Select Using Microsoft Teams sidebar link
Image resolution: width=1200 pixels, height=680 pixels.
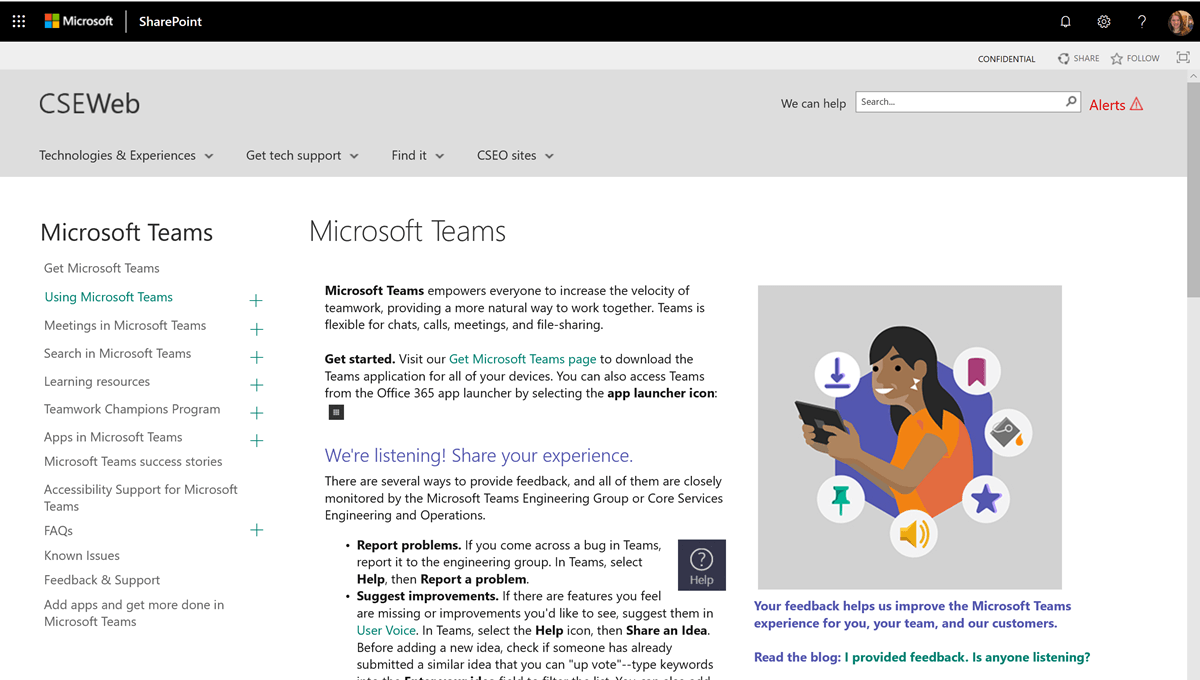(x=109, y=297)
